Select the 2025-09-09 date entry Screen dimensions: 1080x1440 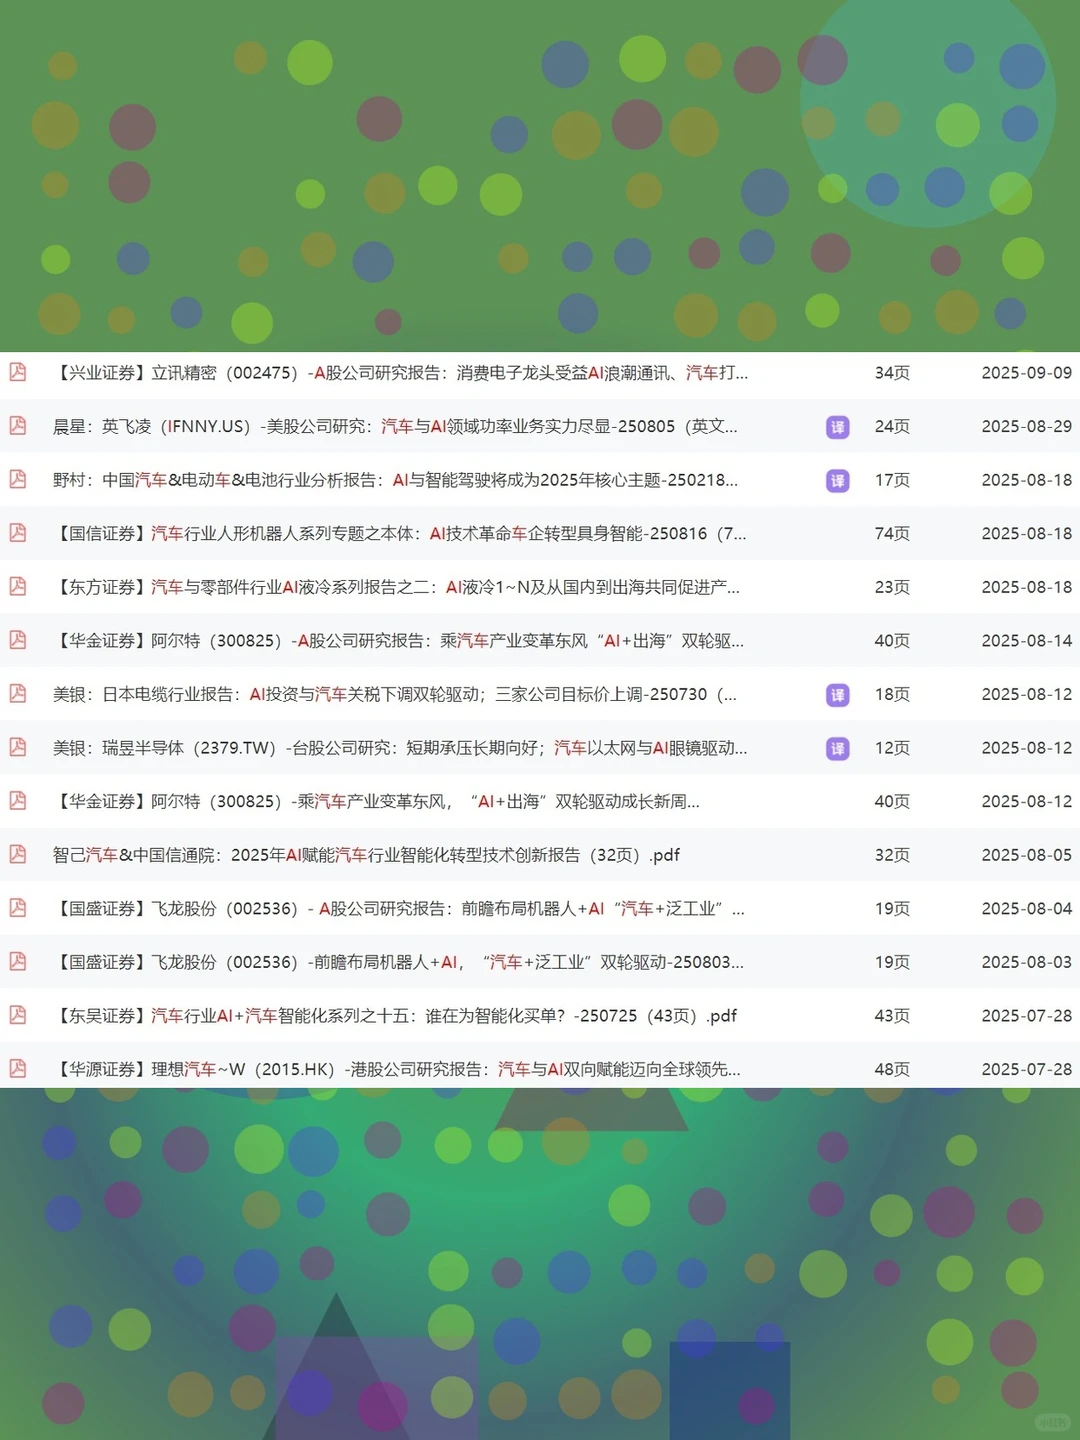click(1027, 372)
